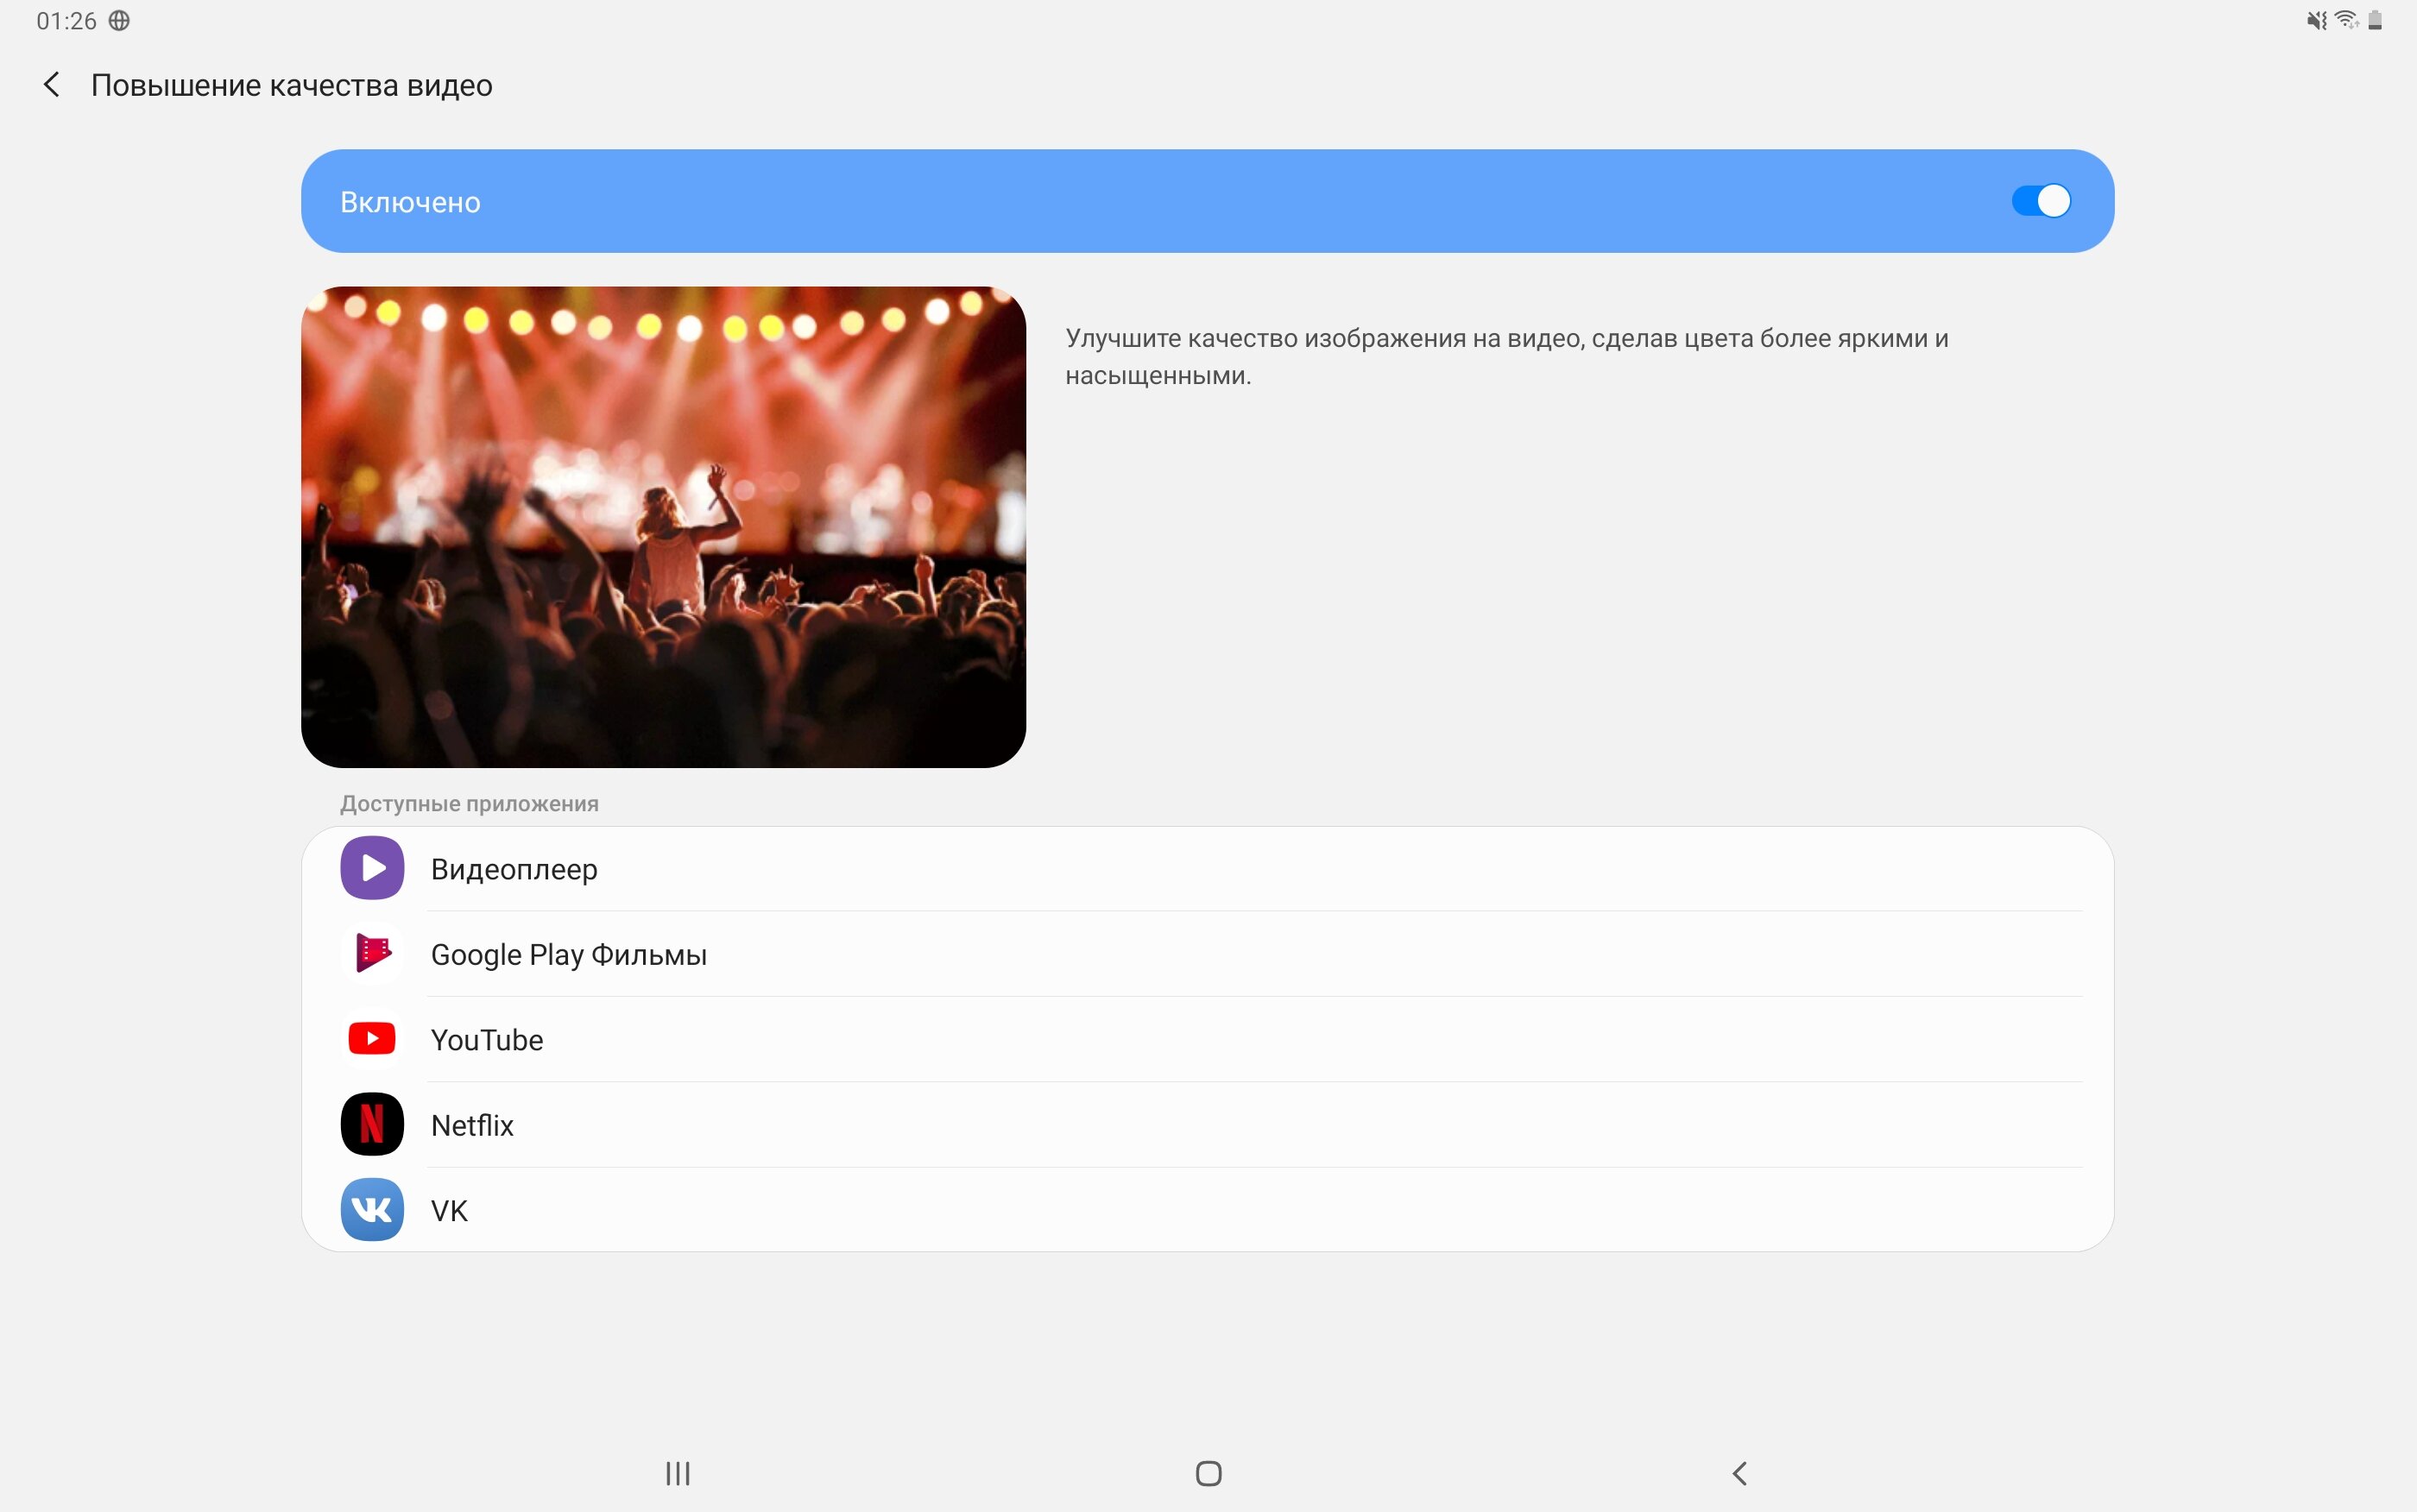
Task: Select the YouTube row label
Action: [487, 1040]
